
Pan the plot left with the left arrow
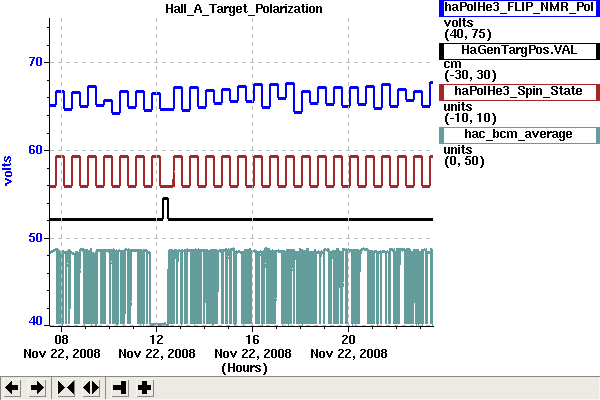coord(12,388)
